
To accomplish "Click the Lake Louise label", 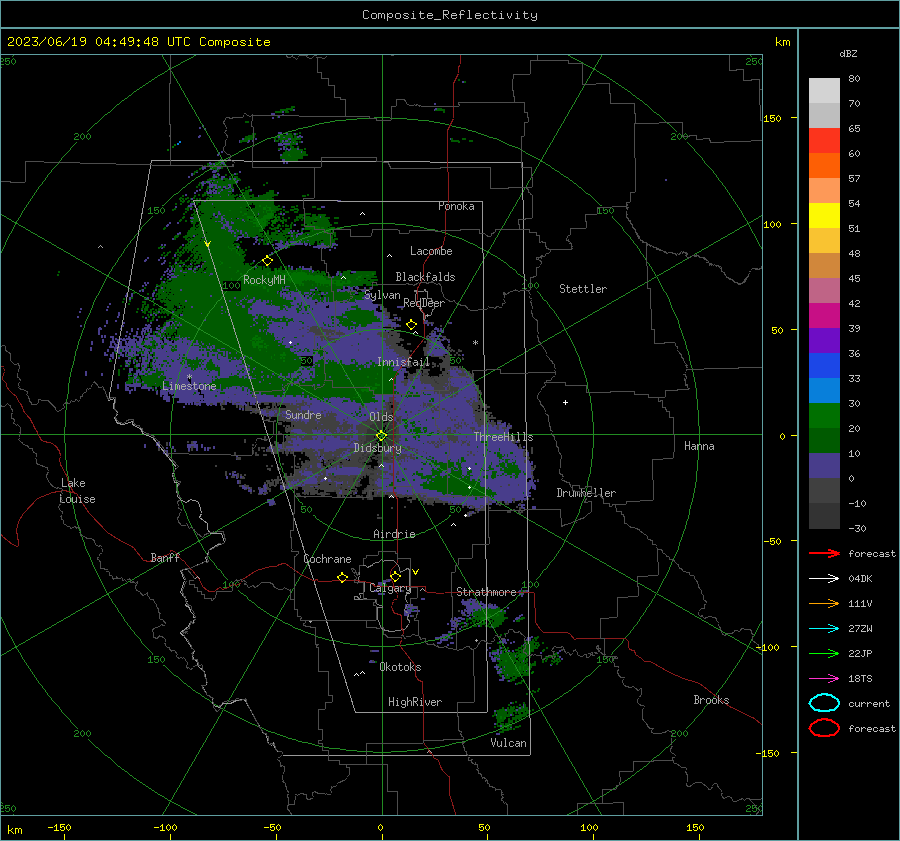I will [x=77, y=491].
